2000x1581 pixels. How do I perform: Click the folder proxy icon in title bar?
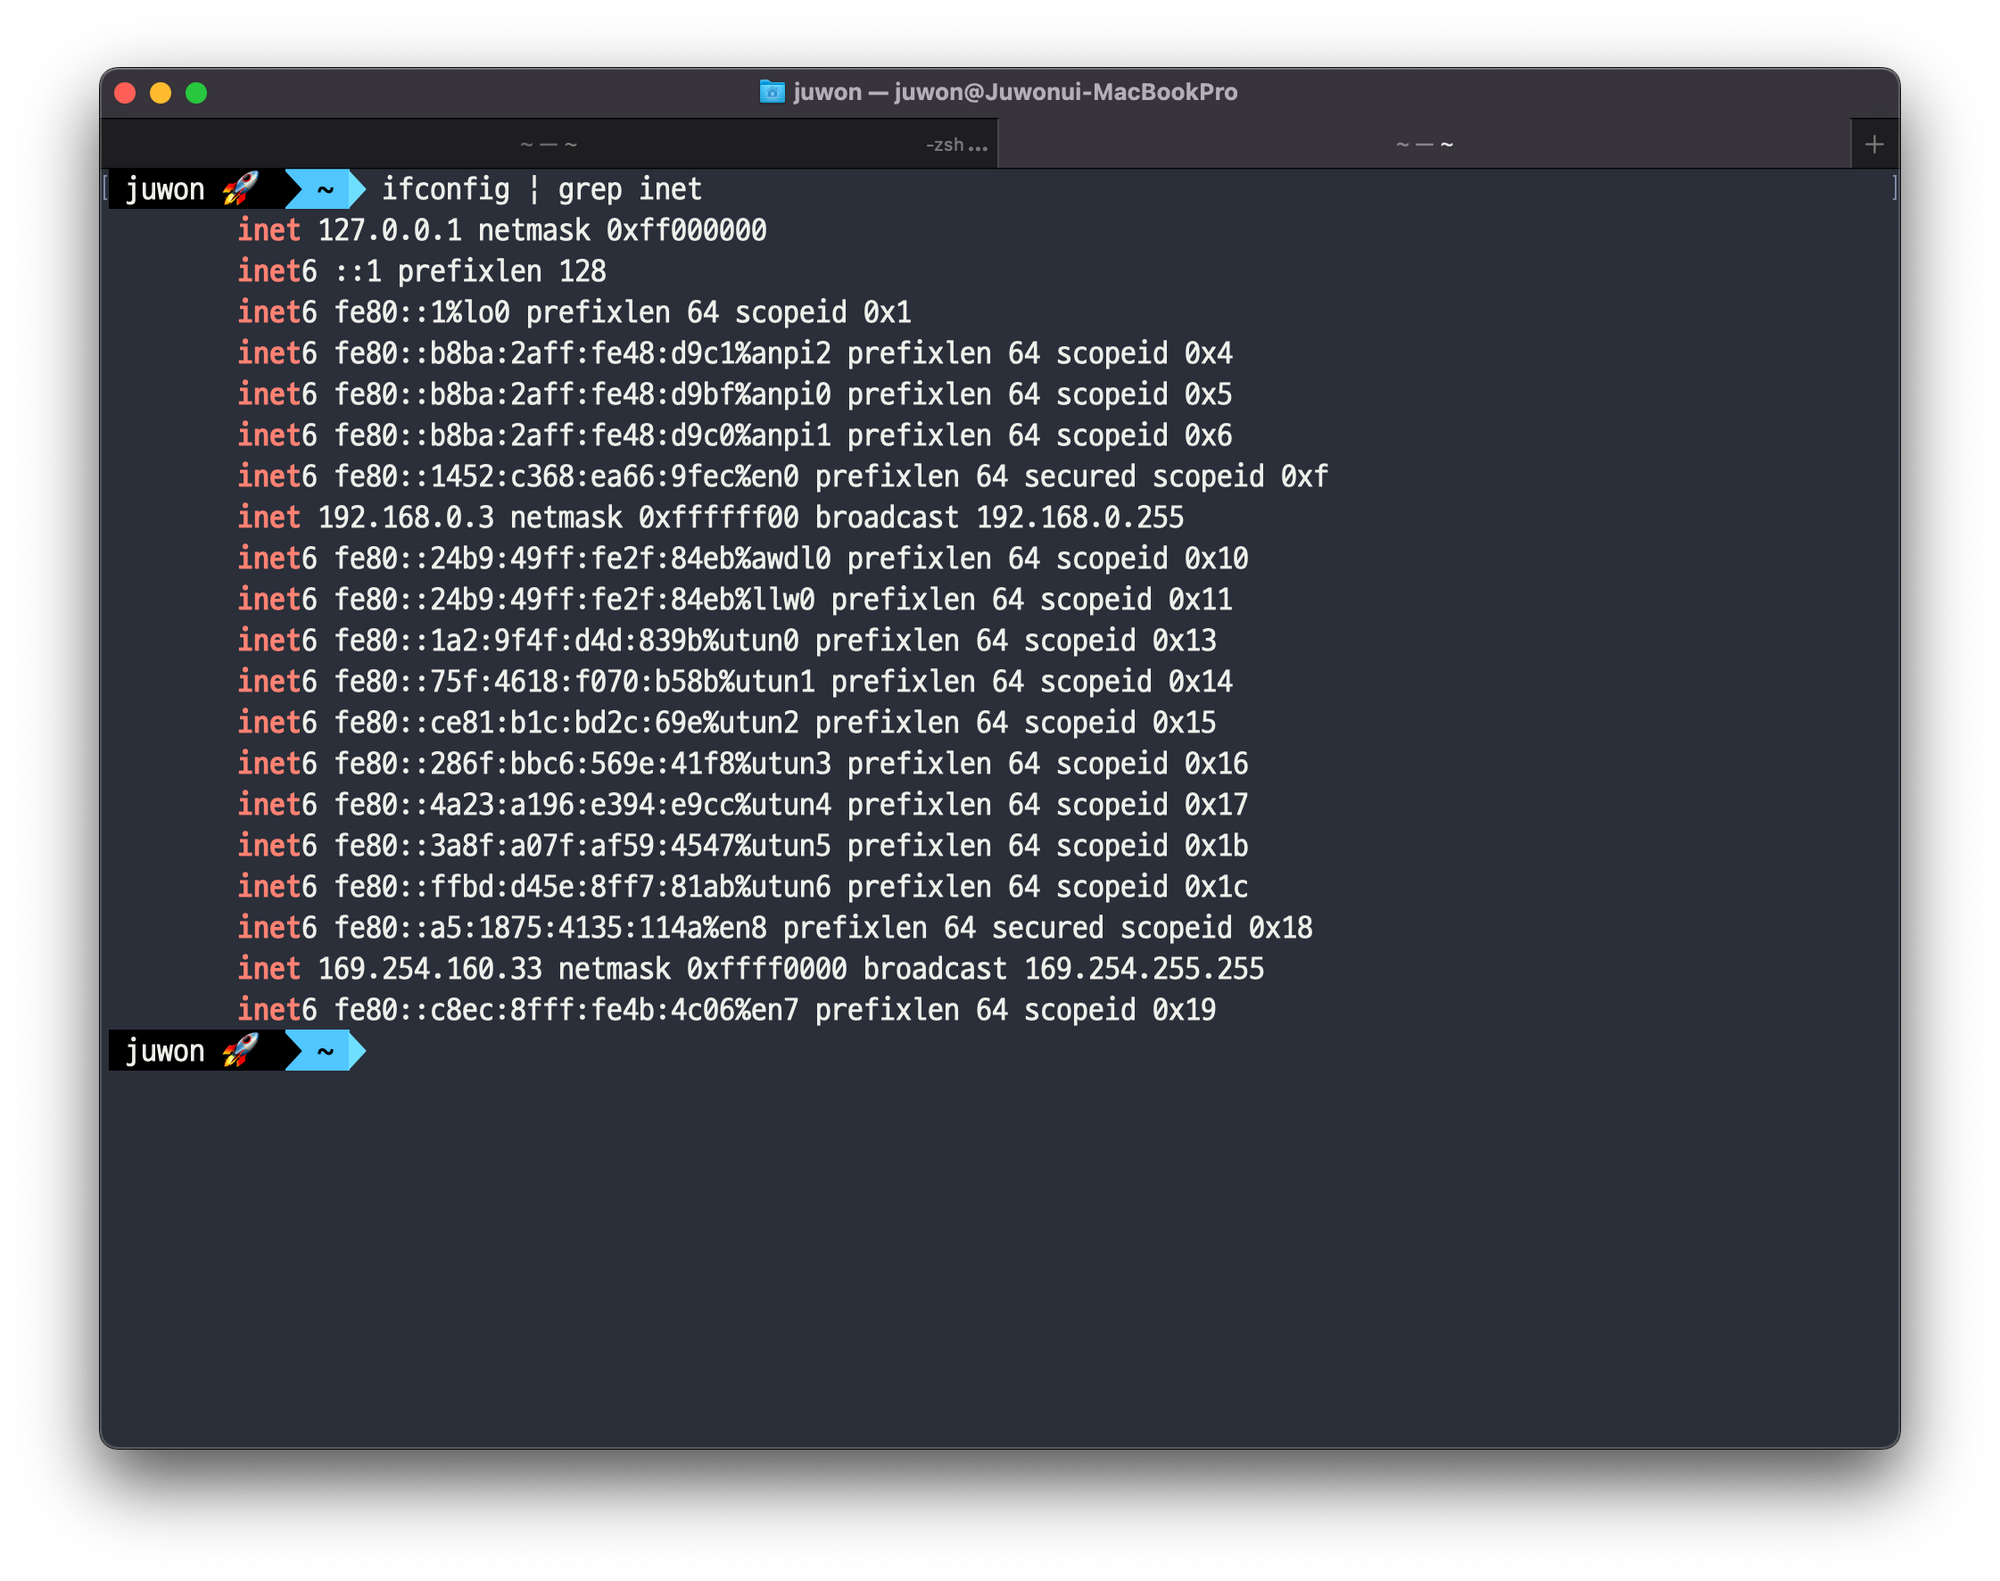coord(771,92)
